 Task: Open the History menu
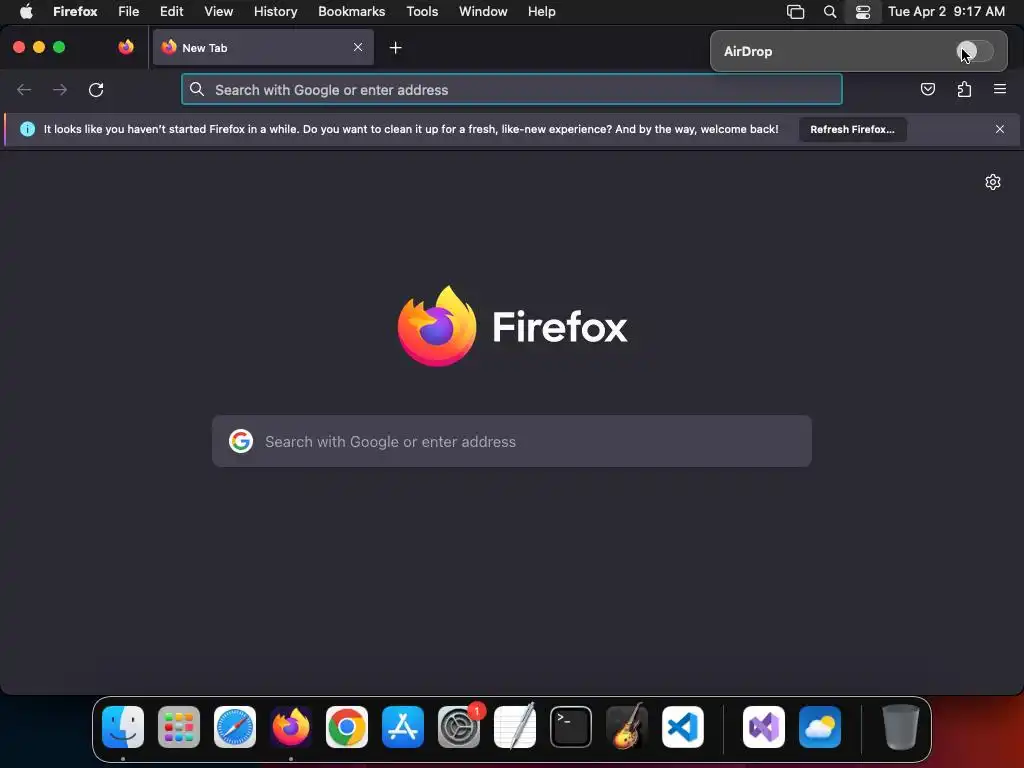coord(276,12)
